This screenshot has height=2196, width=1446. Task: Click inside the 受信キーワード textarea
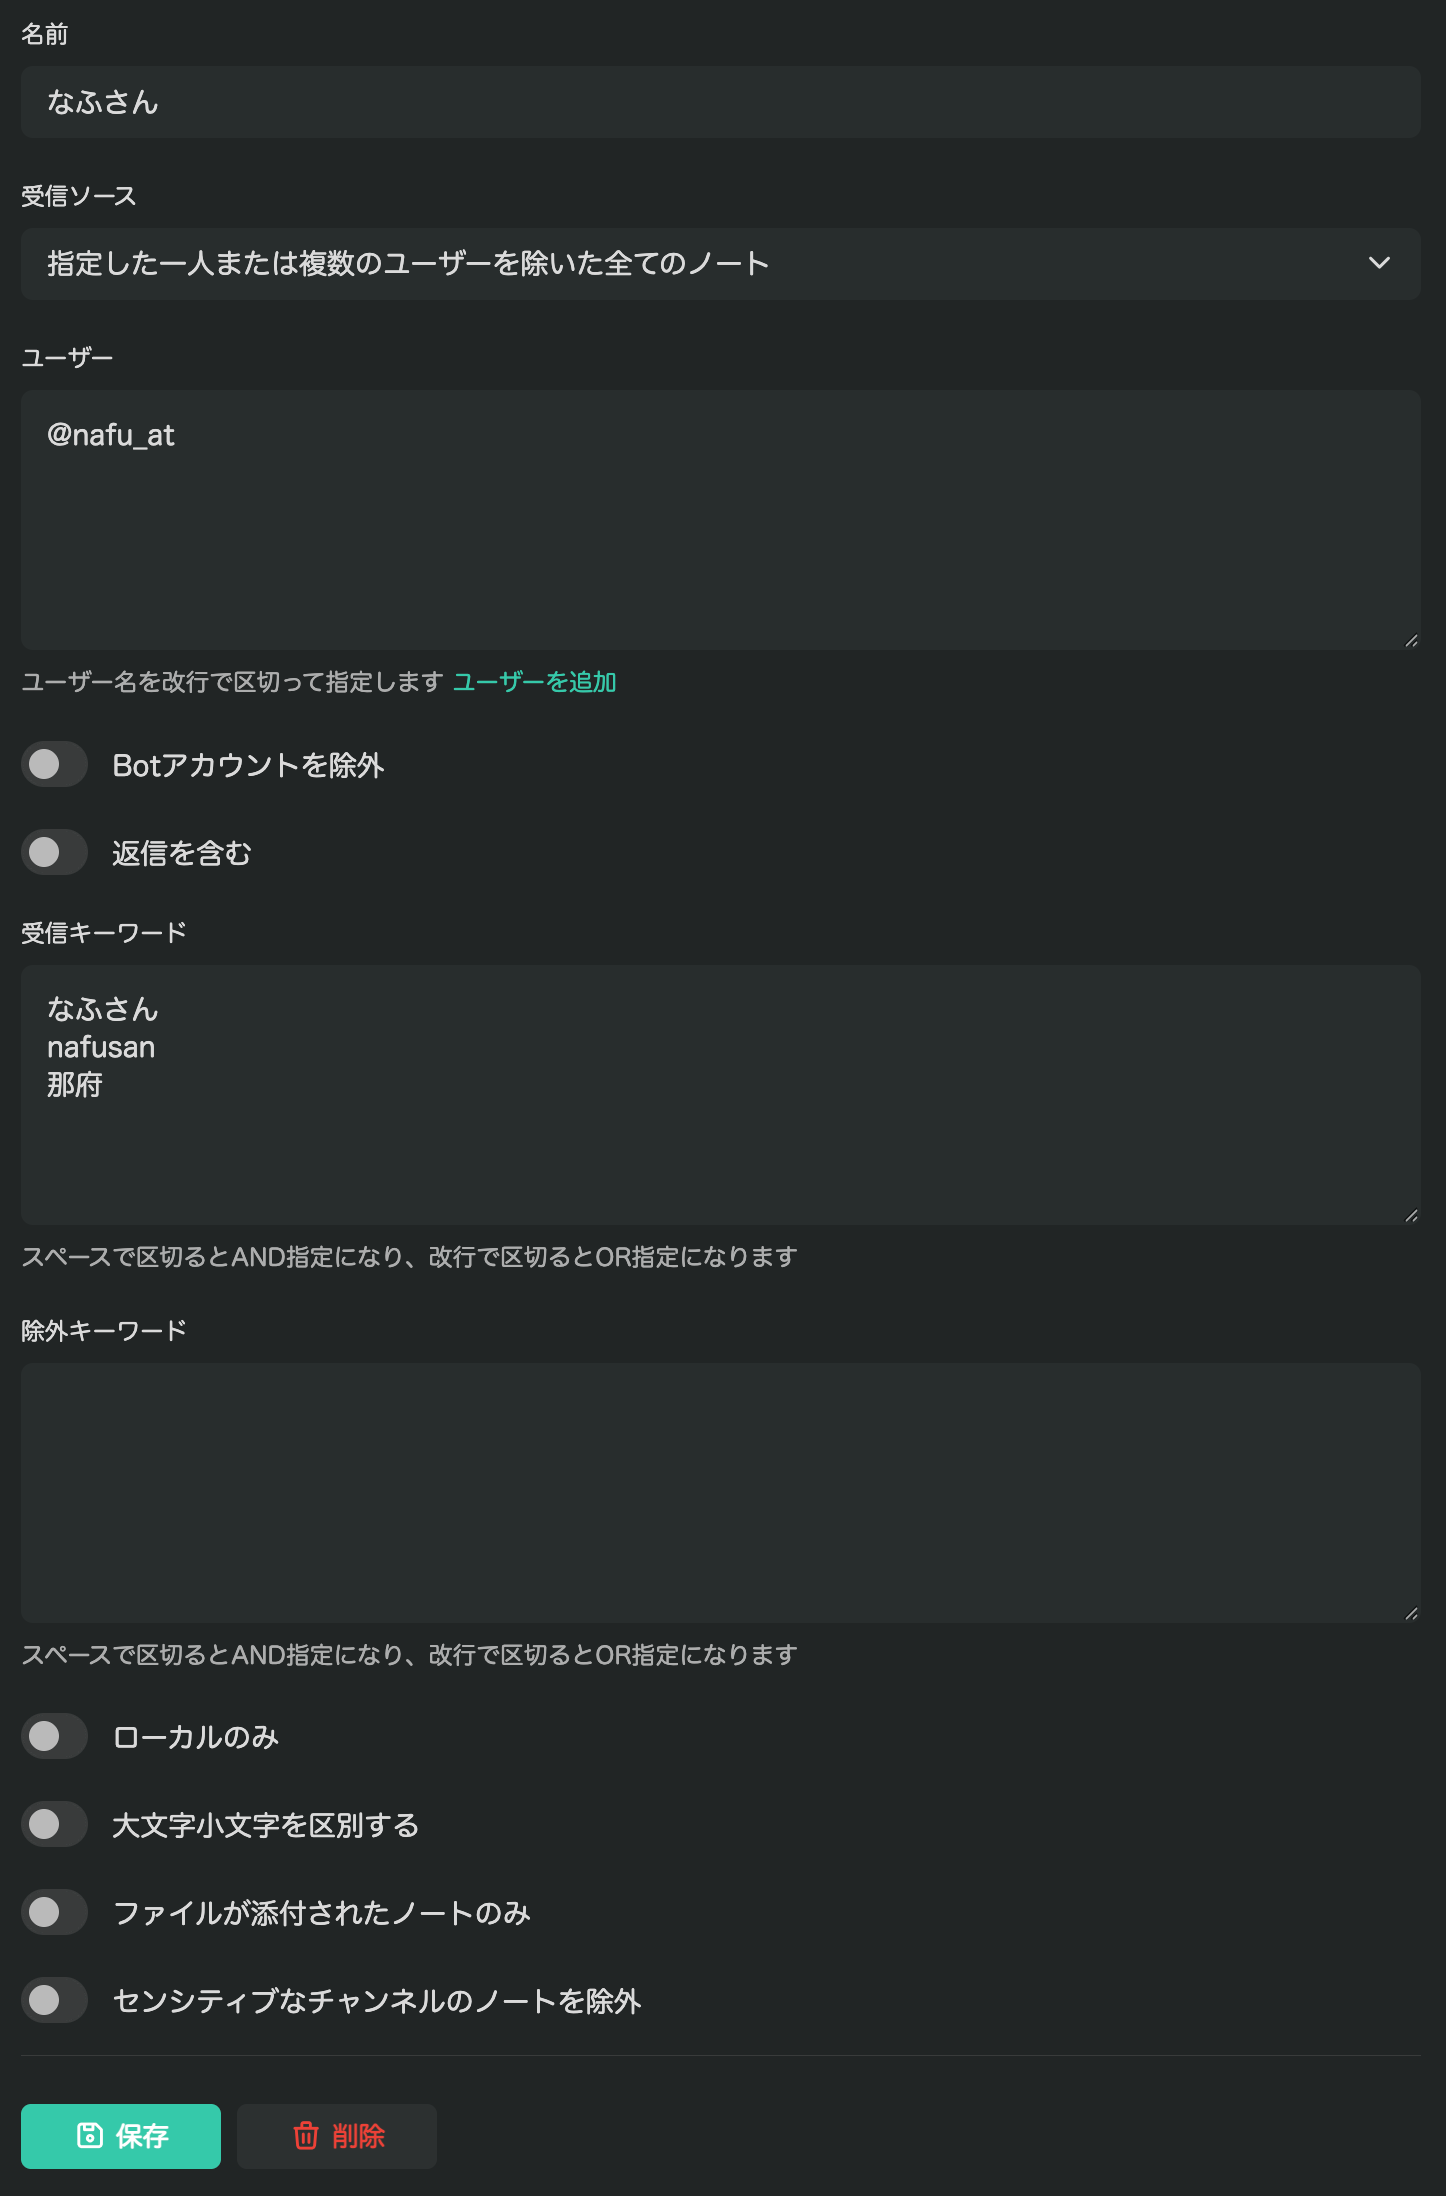pos(720,1095)
